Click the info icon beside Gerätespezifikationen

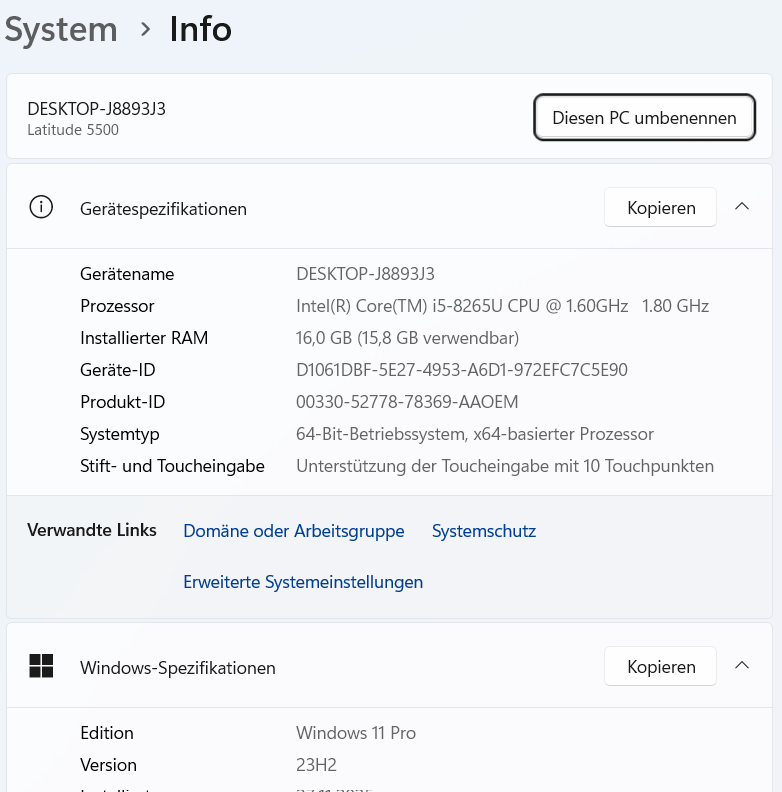(x=41, y=207)
